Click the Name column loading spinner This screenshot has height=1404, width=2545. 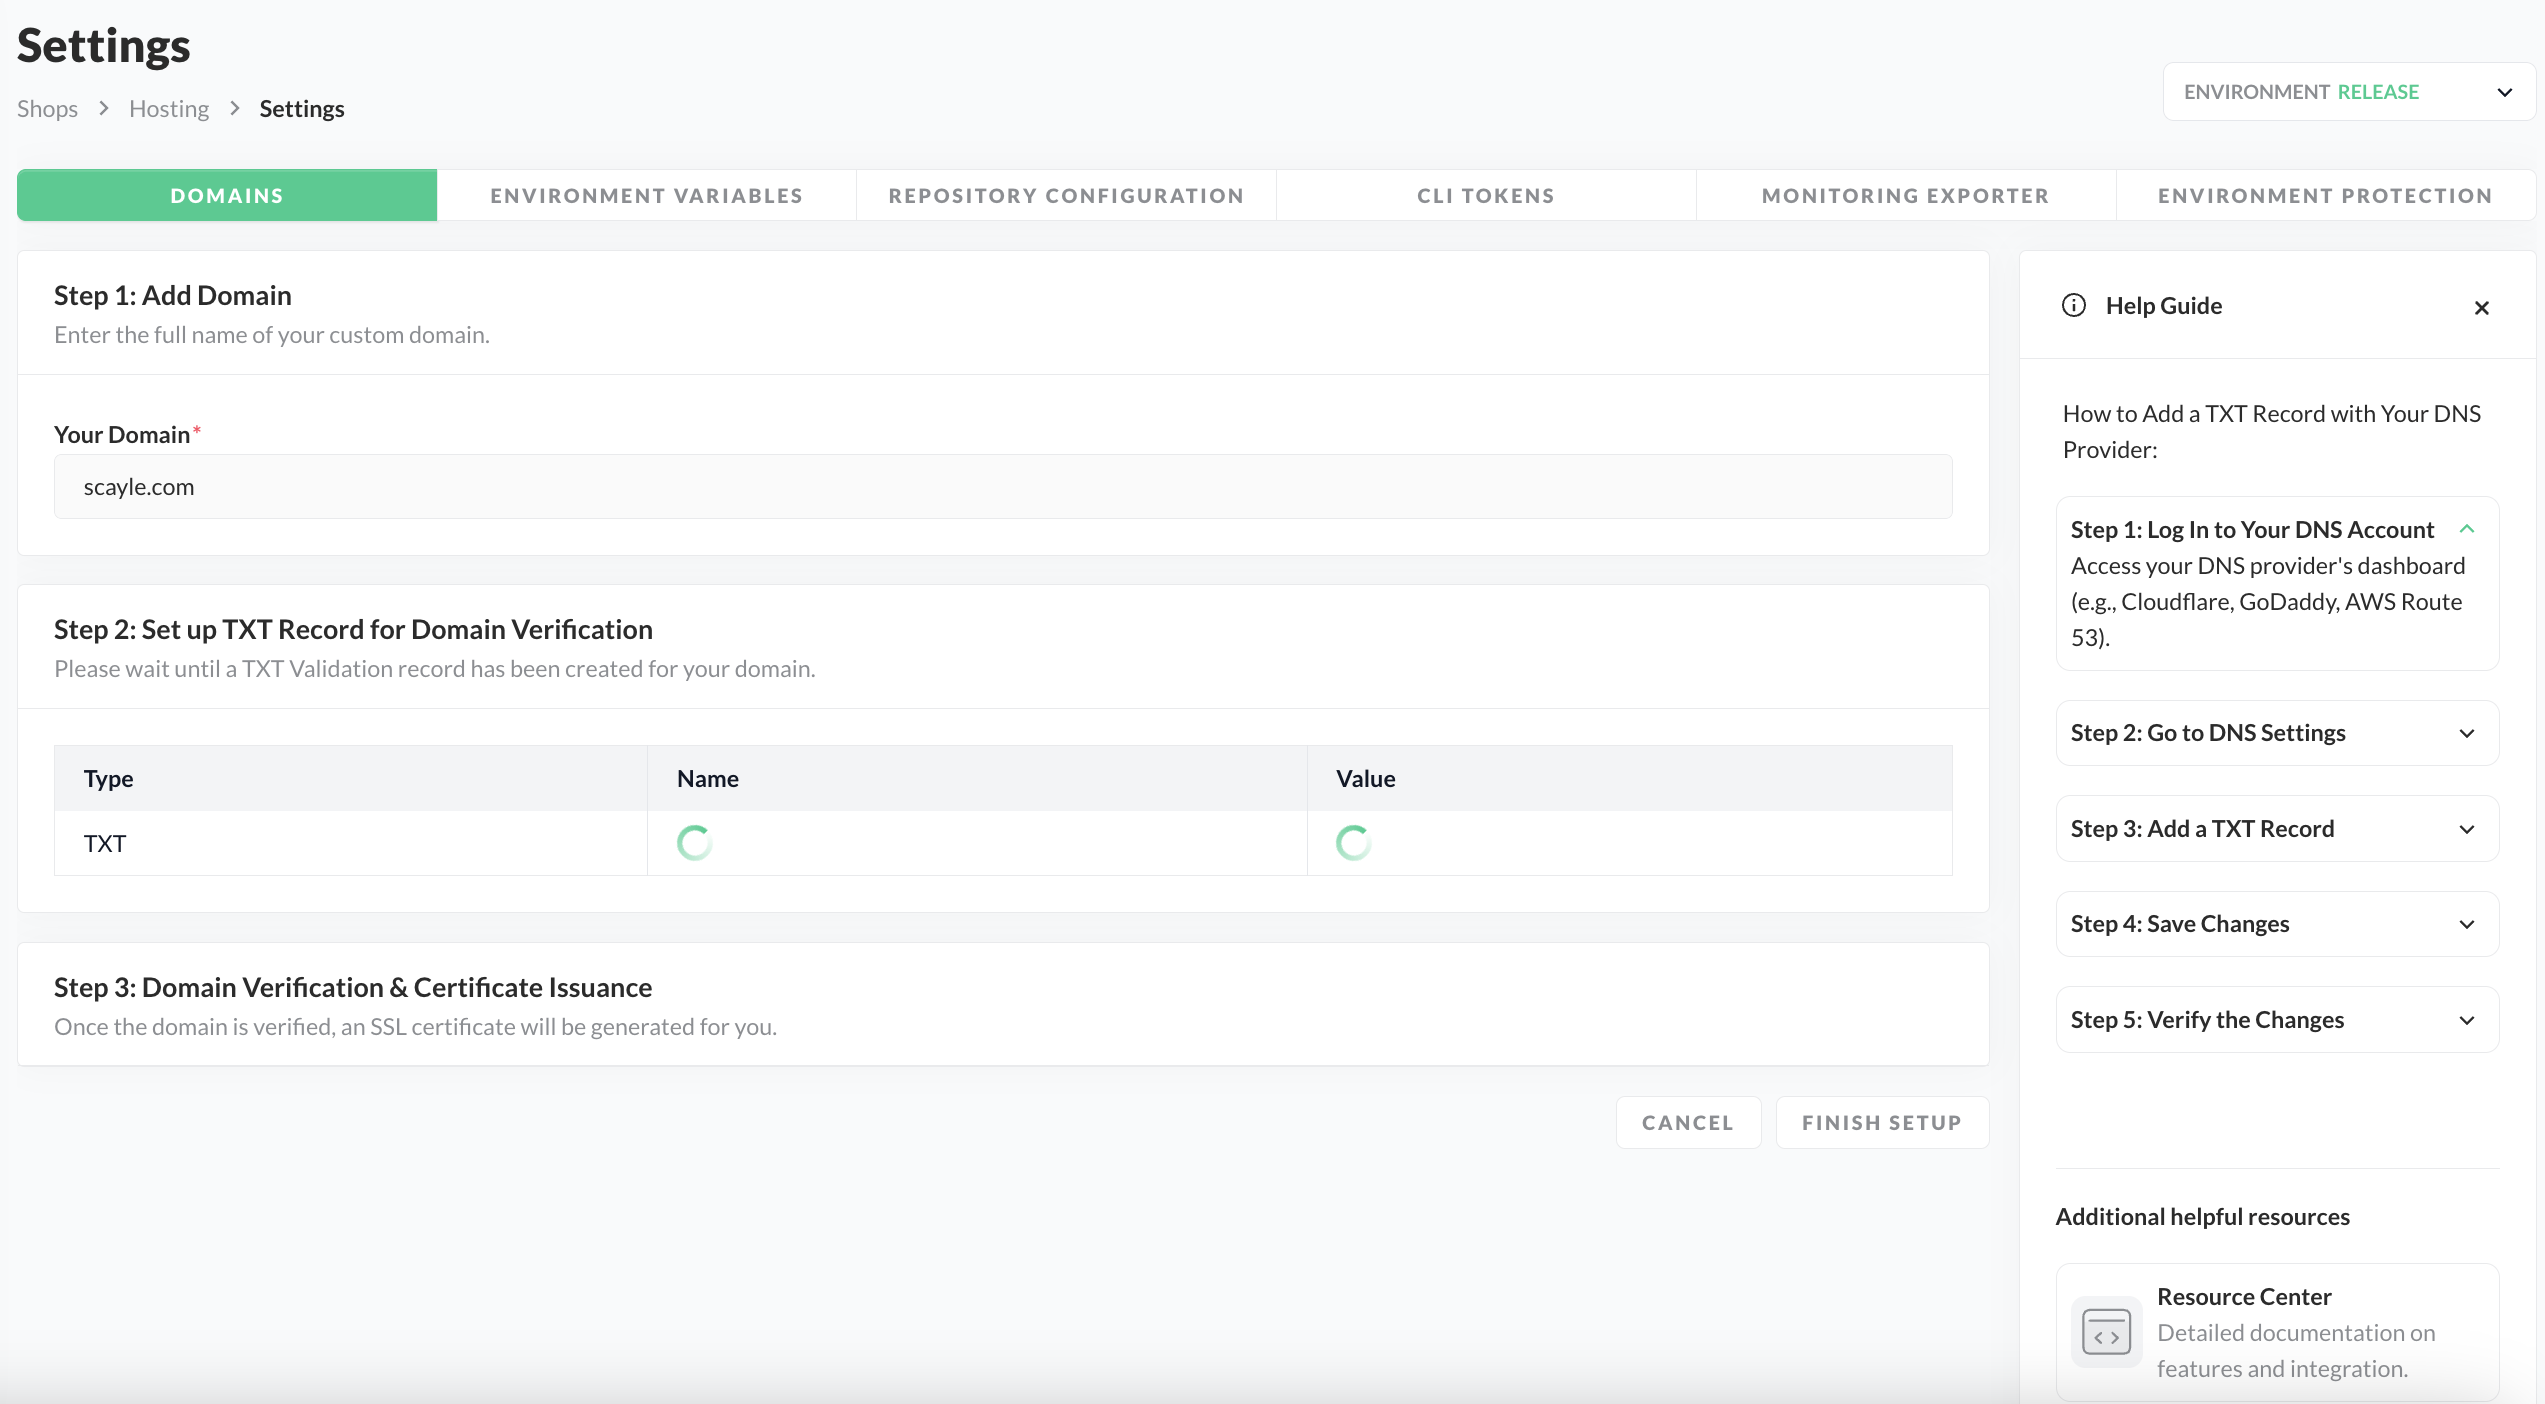coord(695,843)
